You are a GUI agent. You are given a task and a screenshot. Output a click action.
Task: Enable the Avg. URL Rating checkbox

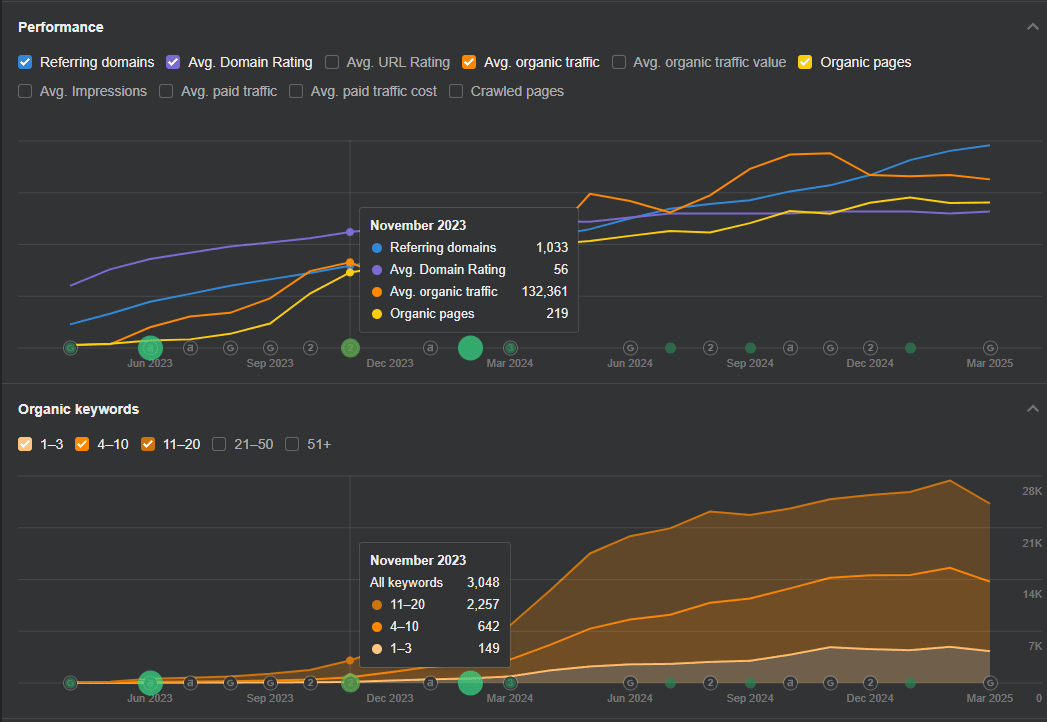(332, 62)
